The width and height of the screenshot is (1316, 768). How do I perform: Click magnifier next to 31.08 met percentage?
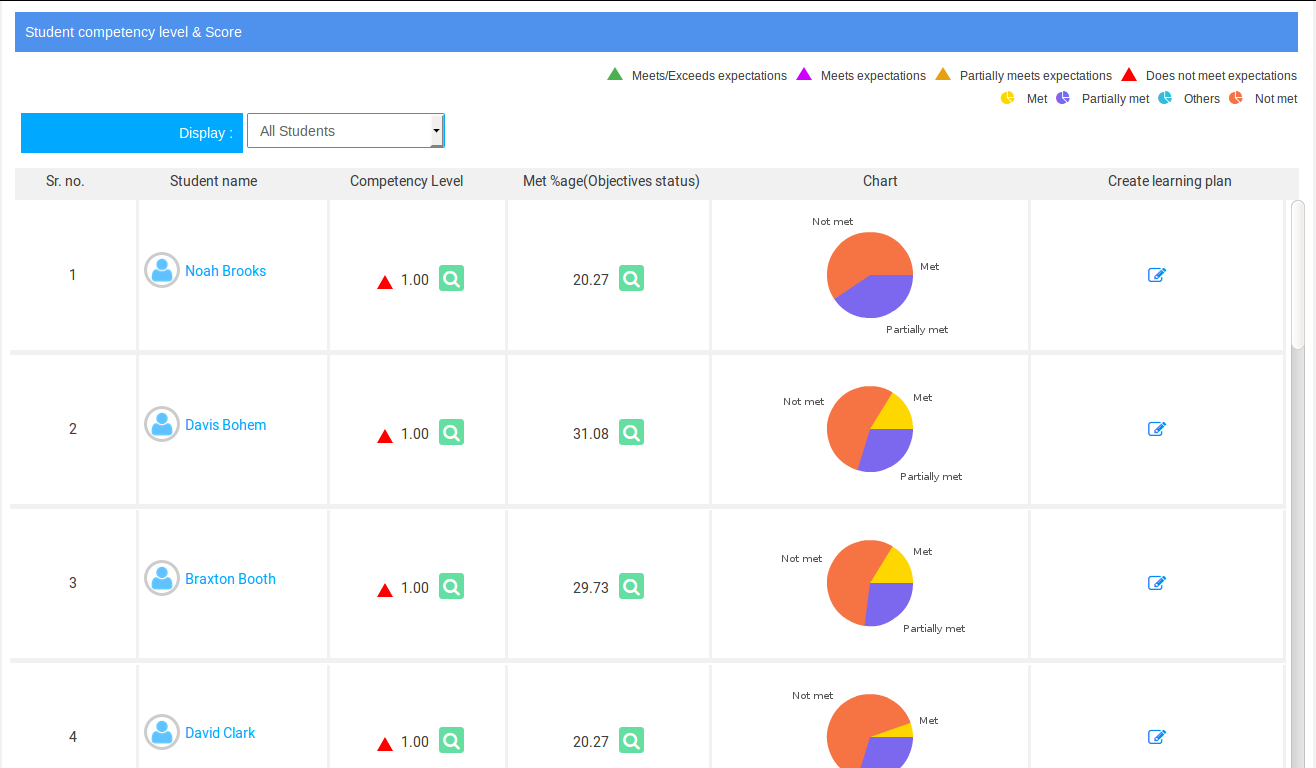631,433
